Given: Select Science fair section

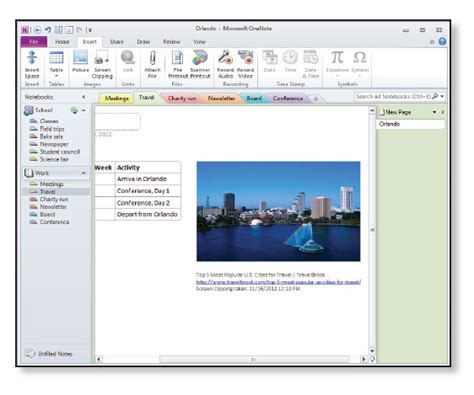Looking at the screenshot, I should coord(54,159).
